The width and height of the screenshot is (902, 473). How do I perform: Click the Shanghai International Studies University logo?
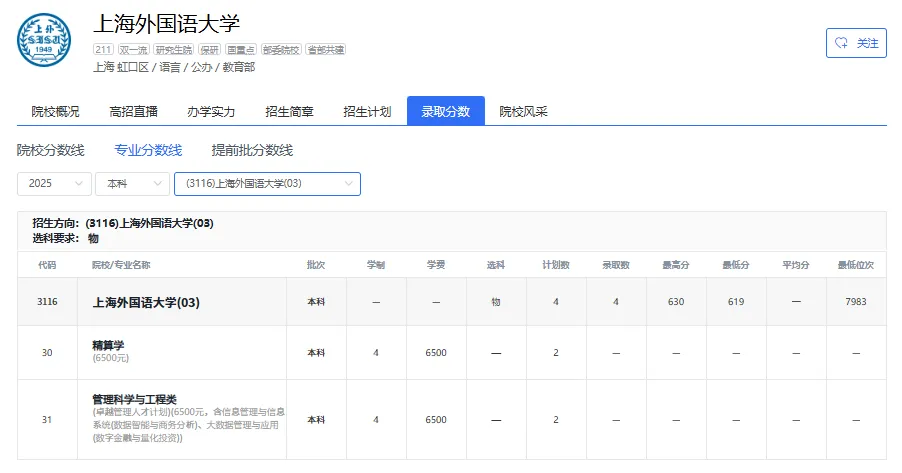click(x=44, y=40)
